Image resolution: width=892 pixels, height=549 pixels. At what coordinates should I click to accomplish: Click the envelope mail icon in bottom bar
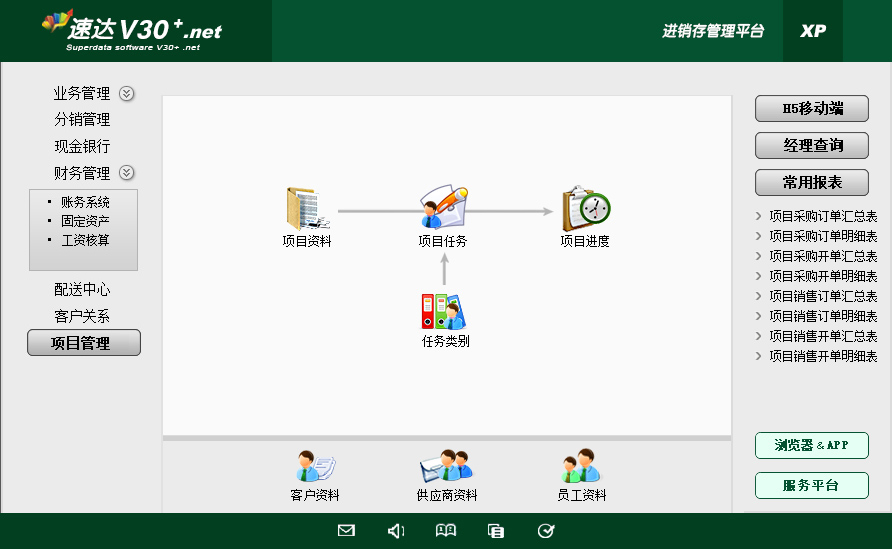click(x=346, y=531)
